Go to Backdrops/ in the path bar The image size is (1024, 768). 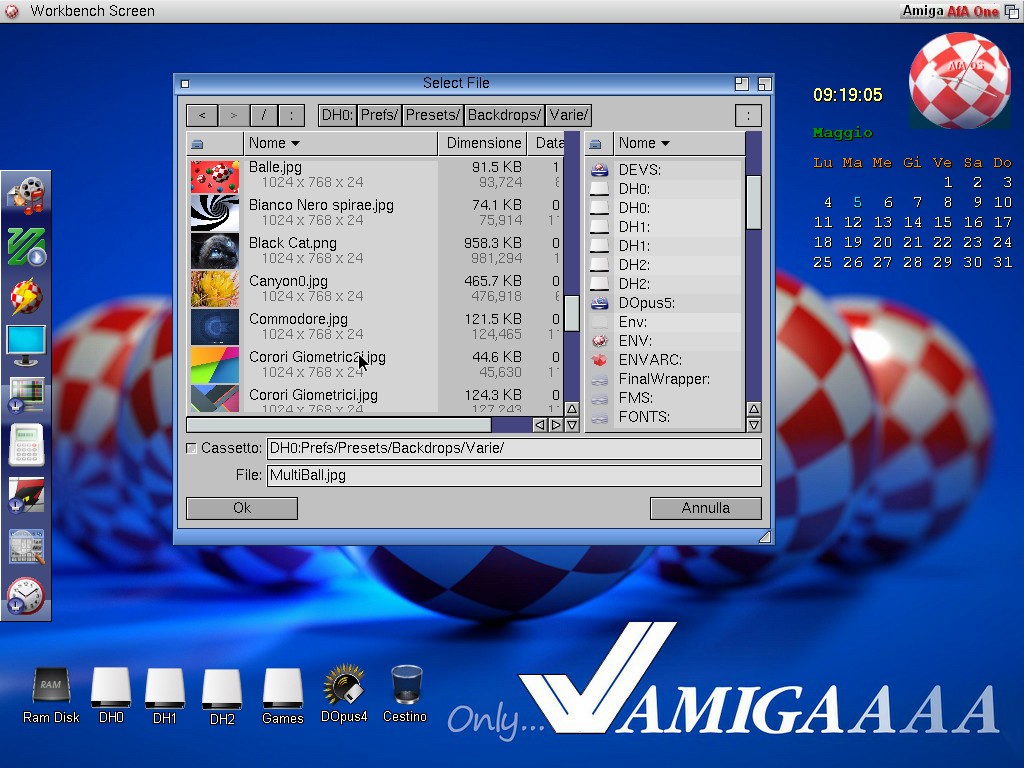pos(504,115)
